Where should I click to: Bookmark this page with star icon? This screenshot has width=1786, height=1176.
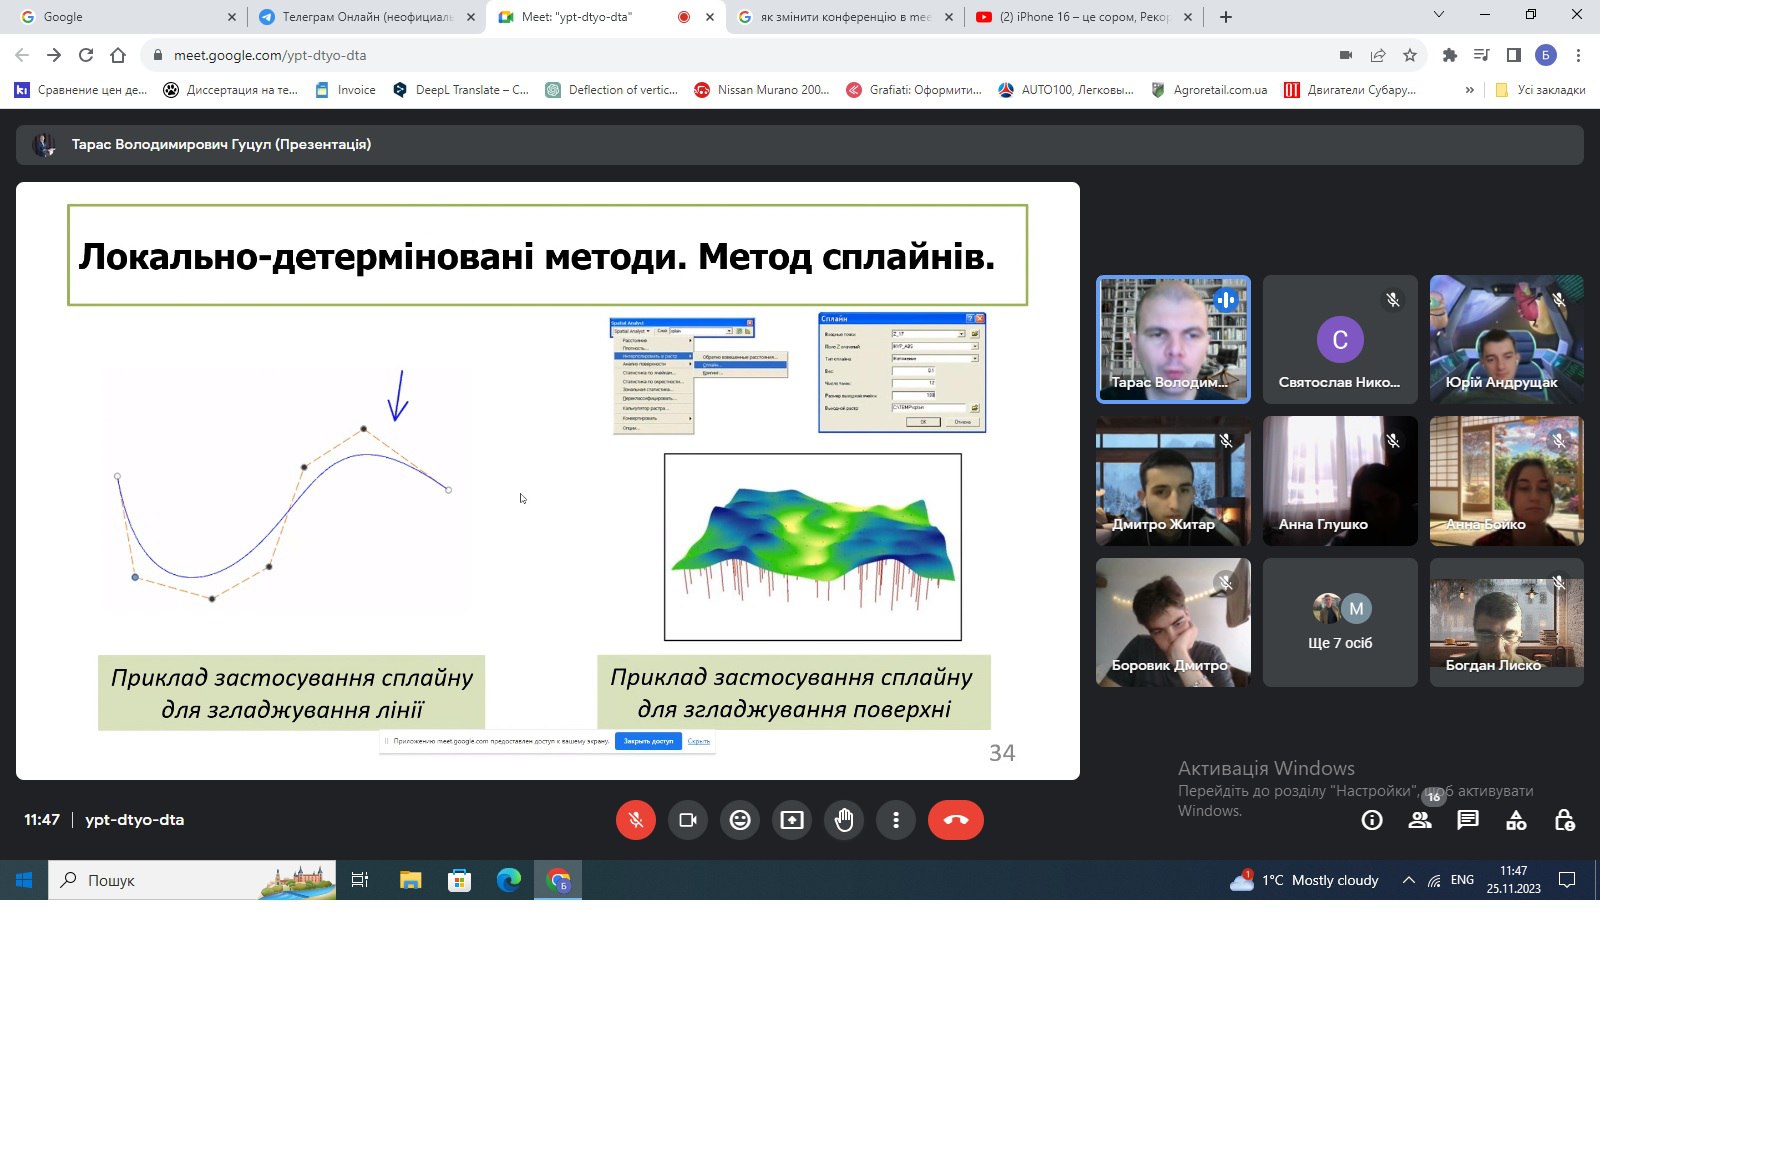click(1410, 56)
